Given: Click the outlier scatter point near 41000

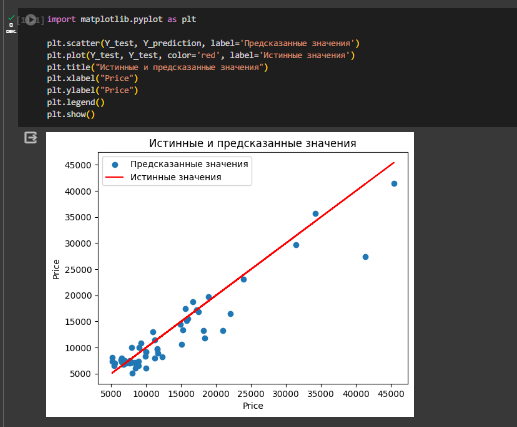Looking at the screenshot, I should 365,257.
